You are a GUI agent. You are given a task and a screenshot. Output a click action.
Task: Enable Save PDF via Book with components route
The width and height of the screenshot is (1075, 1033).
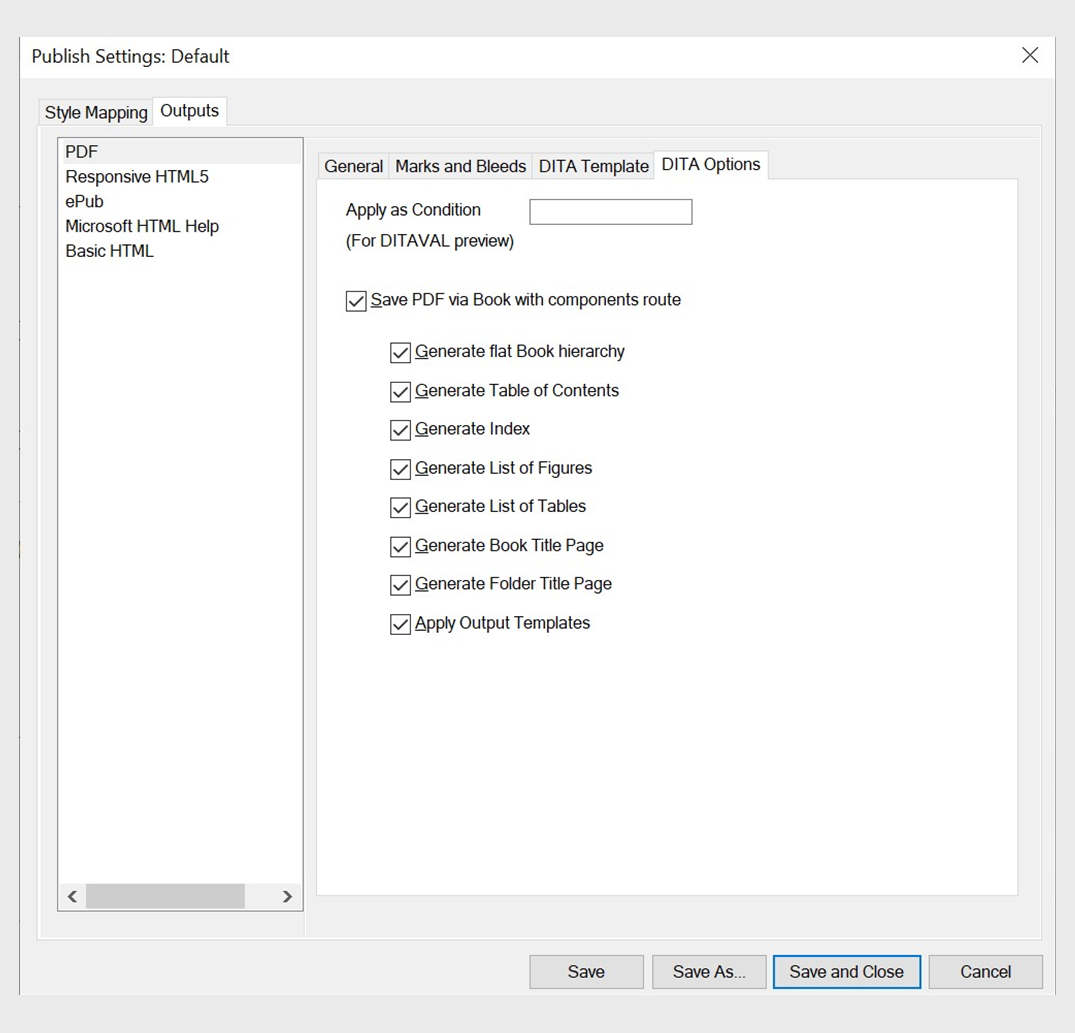click(355, 300)
